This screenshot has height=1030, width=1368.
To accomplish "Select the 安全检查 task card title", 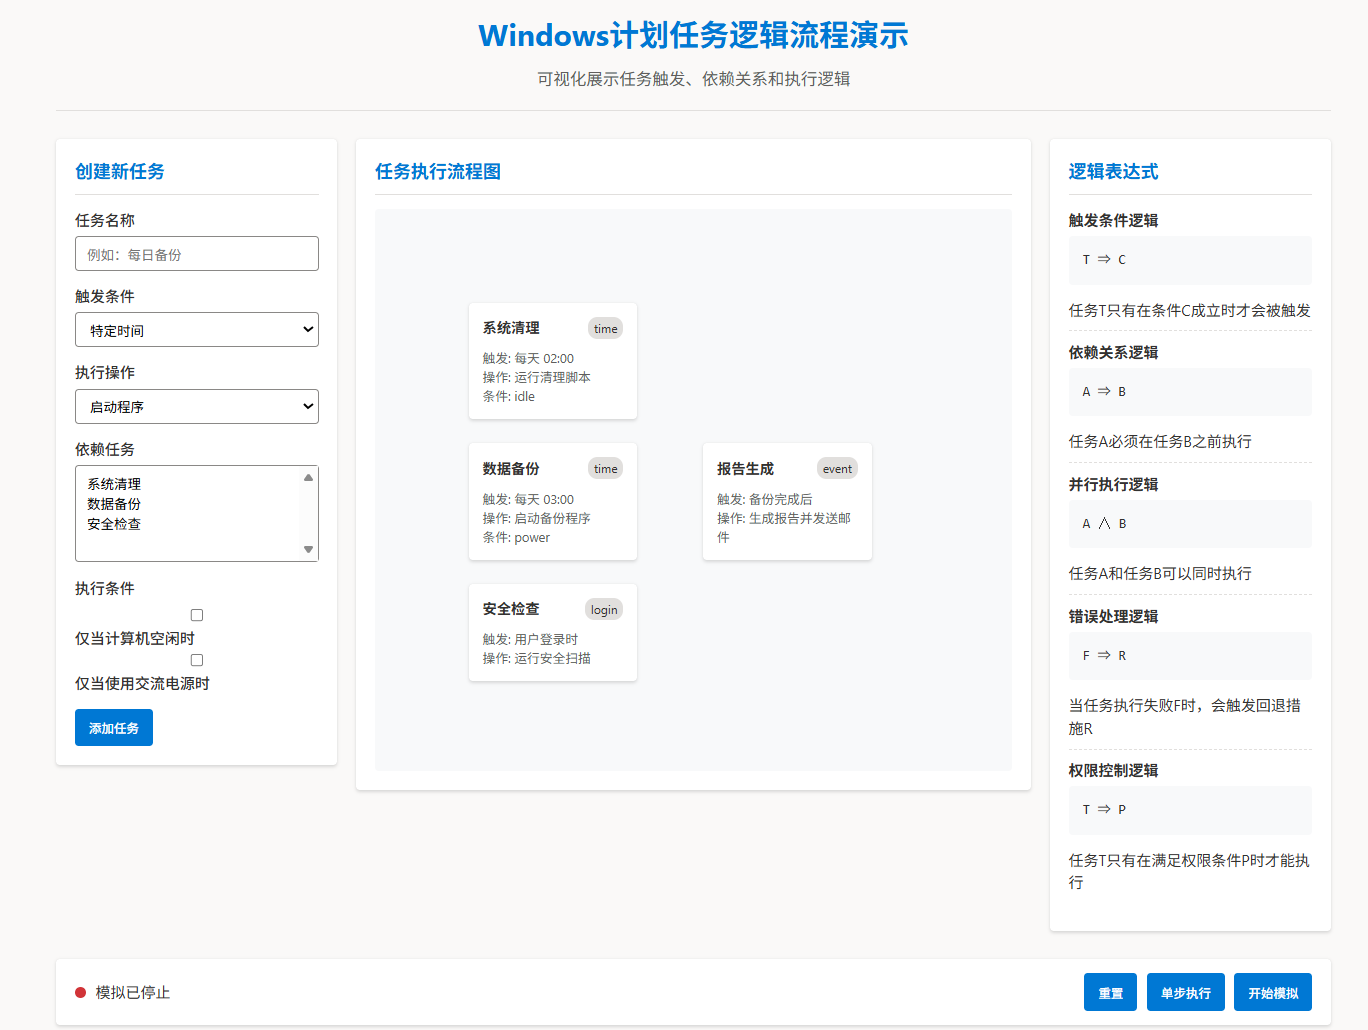I will [511, 609].
